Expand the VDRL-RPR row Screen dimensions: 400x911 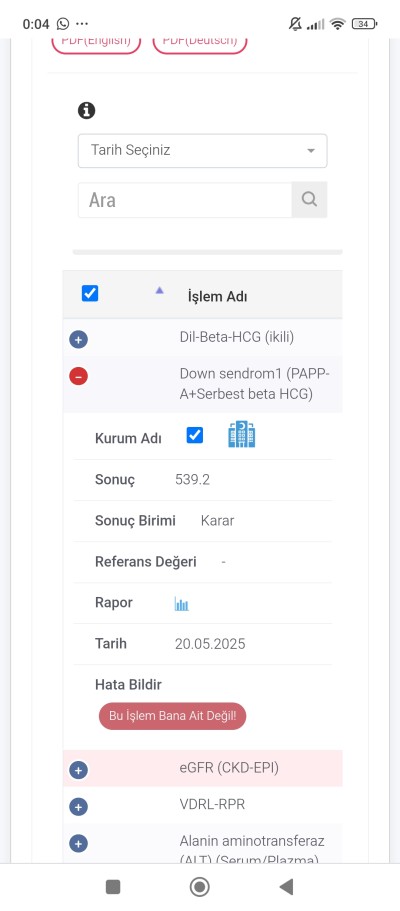(x=78, y=807)
